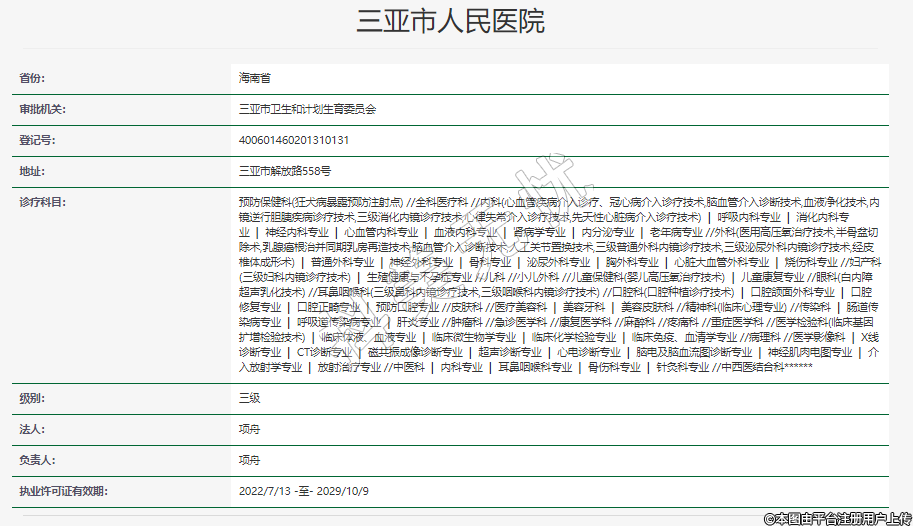Viewport: 913px width, 526px height.
Task: Click 项舟 in the 负责人 row
Action: pos(249,460)
